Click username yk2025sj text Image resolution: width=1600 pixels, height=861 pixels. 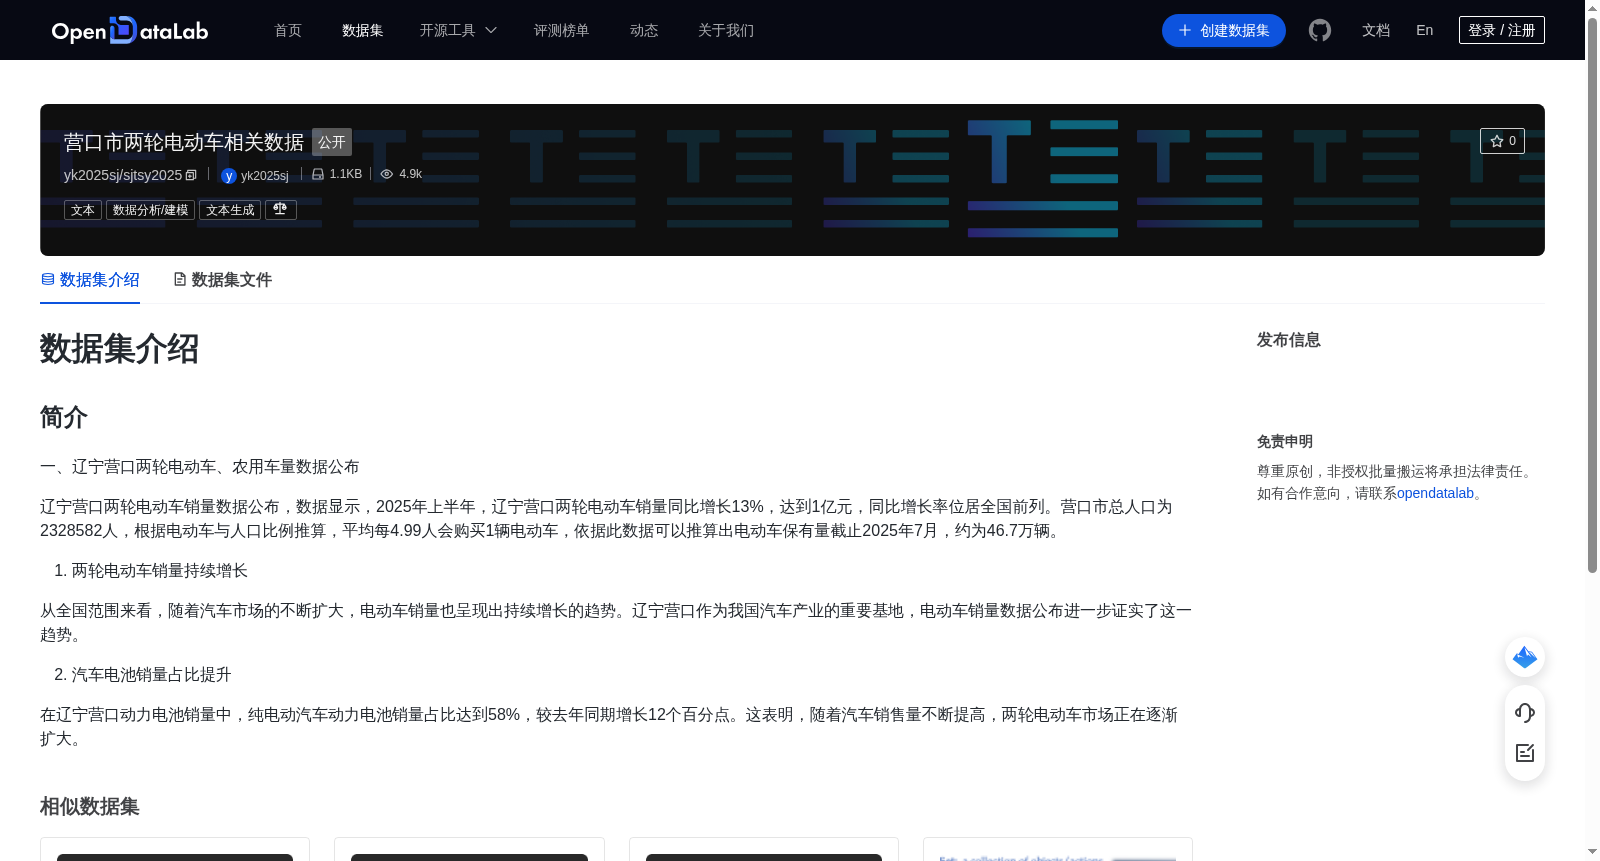click(265, 176)
